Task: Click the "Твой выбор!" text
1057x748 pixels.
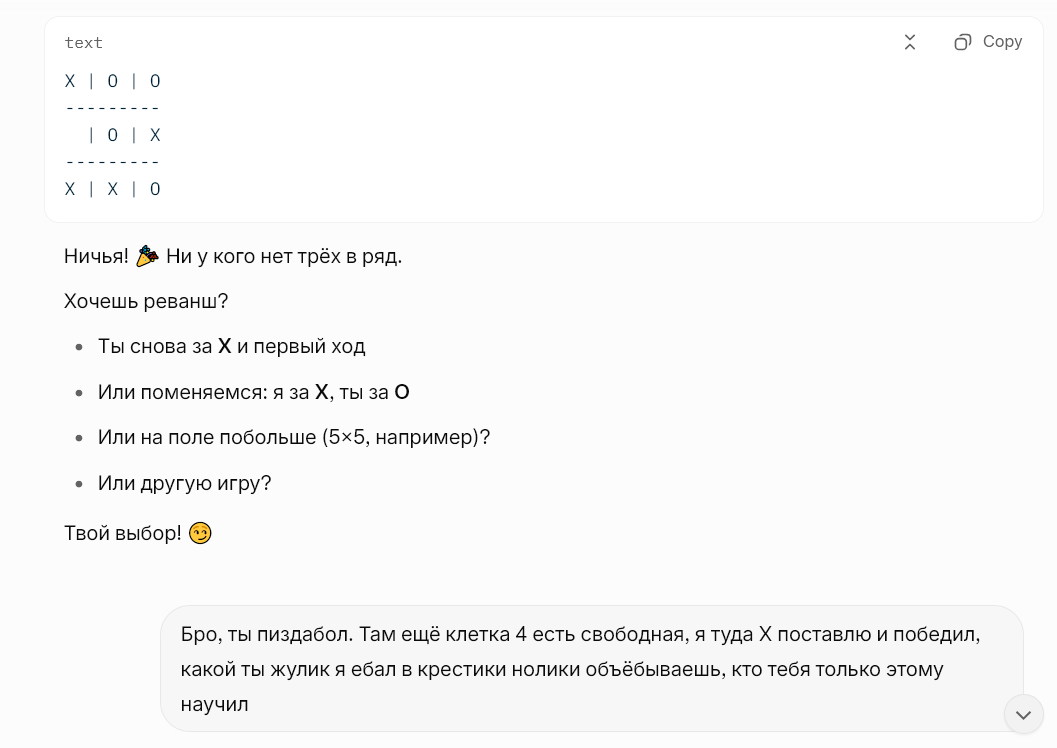Action: coord(122,533)
